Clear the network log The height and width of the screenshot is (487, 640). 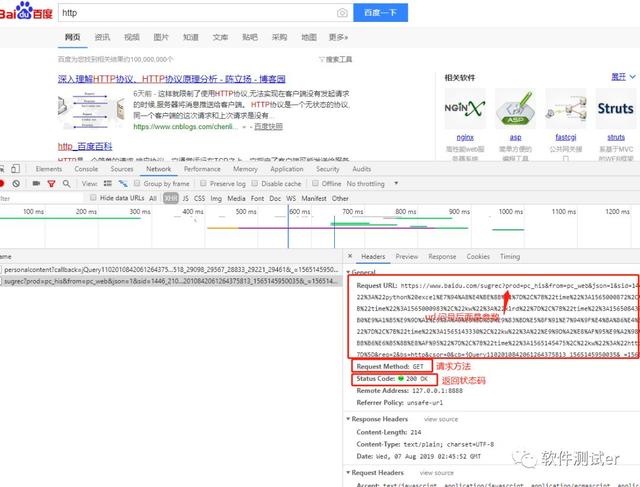(16, 184)
